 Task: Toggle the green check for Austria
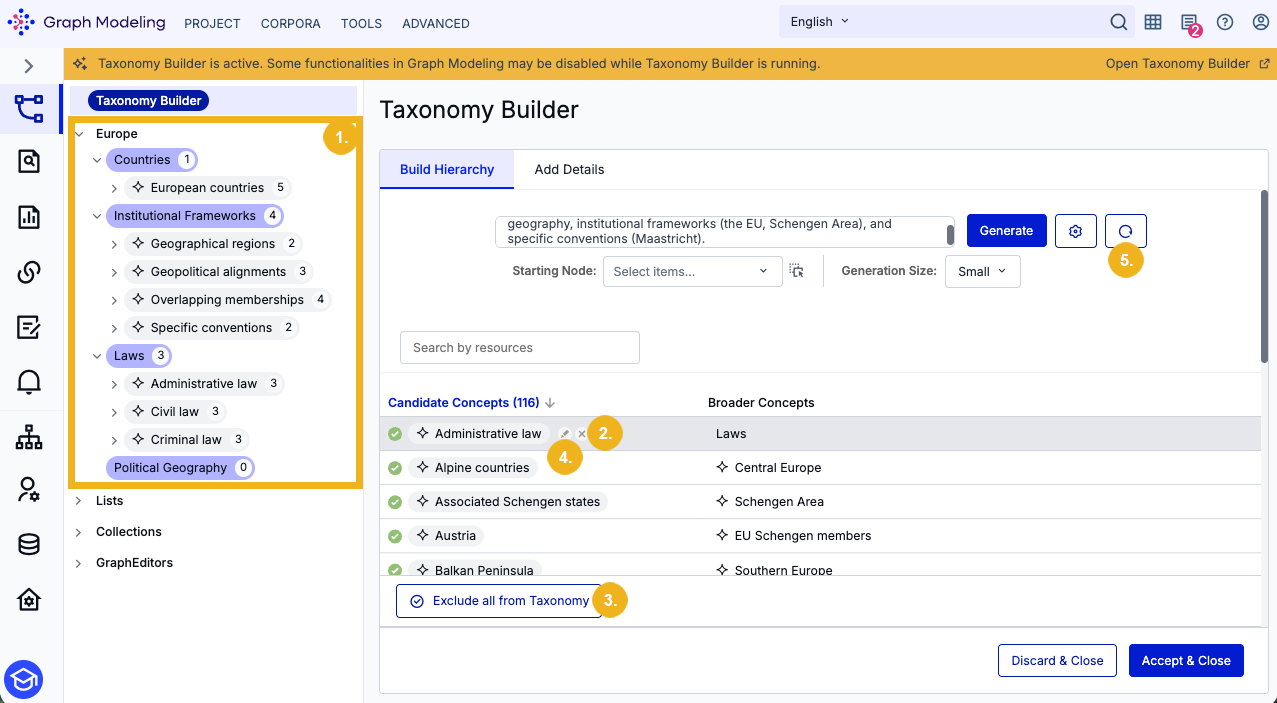coord(395,536)
